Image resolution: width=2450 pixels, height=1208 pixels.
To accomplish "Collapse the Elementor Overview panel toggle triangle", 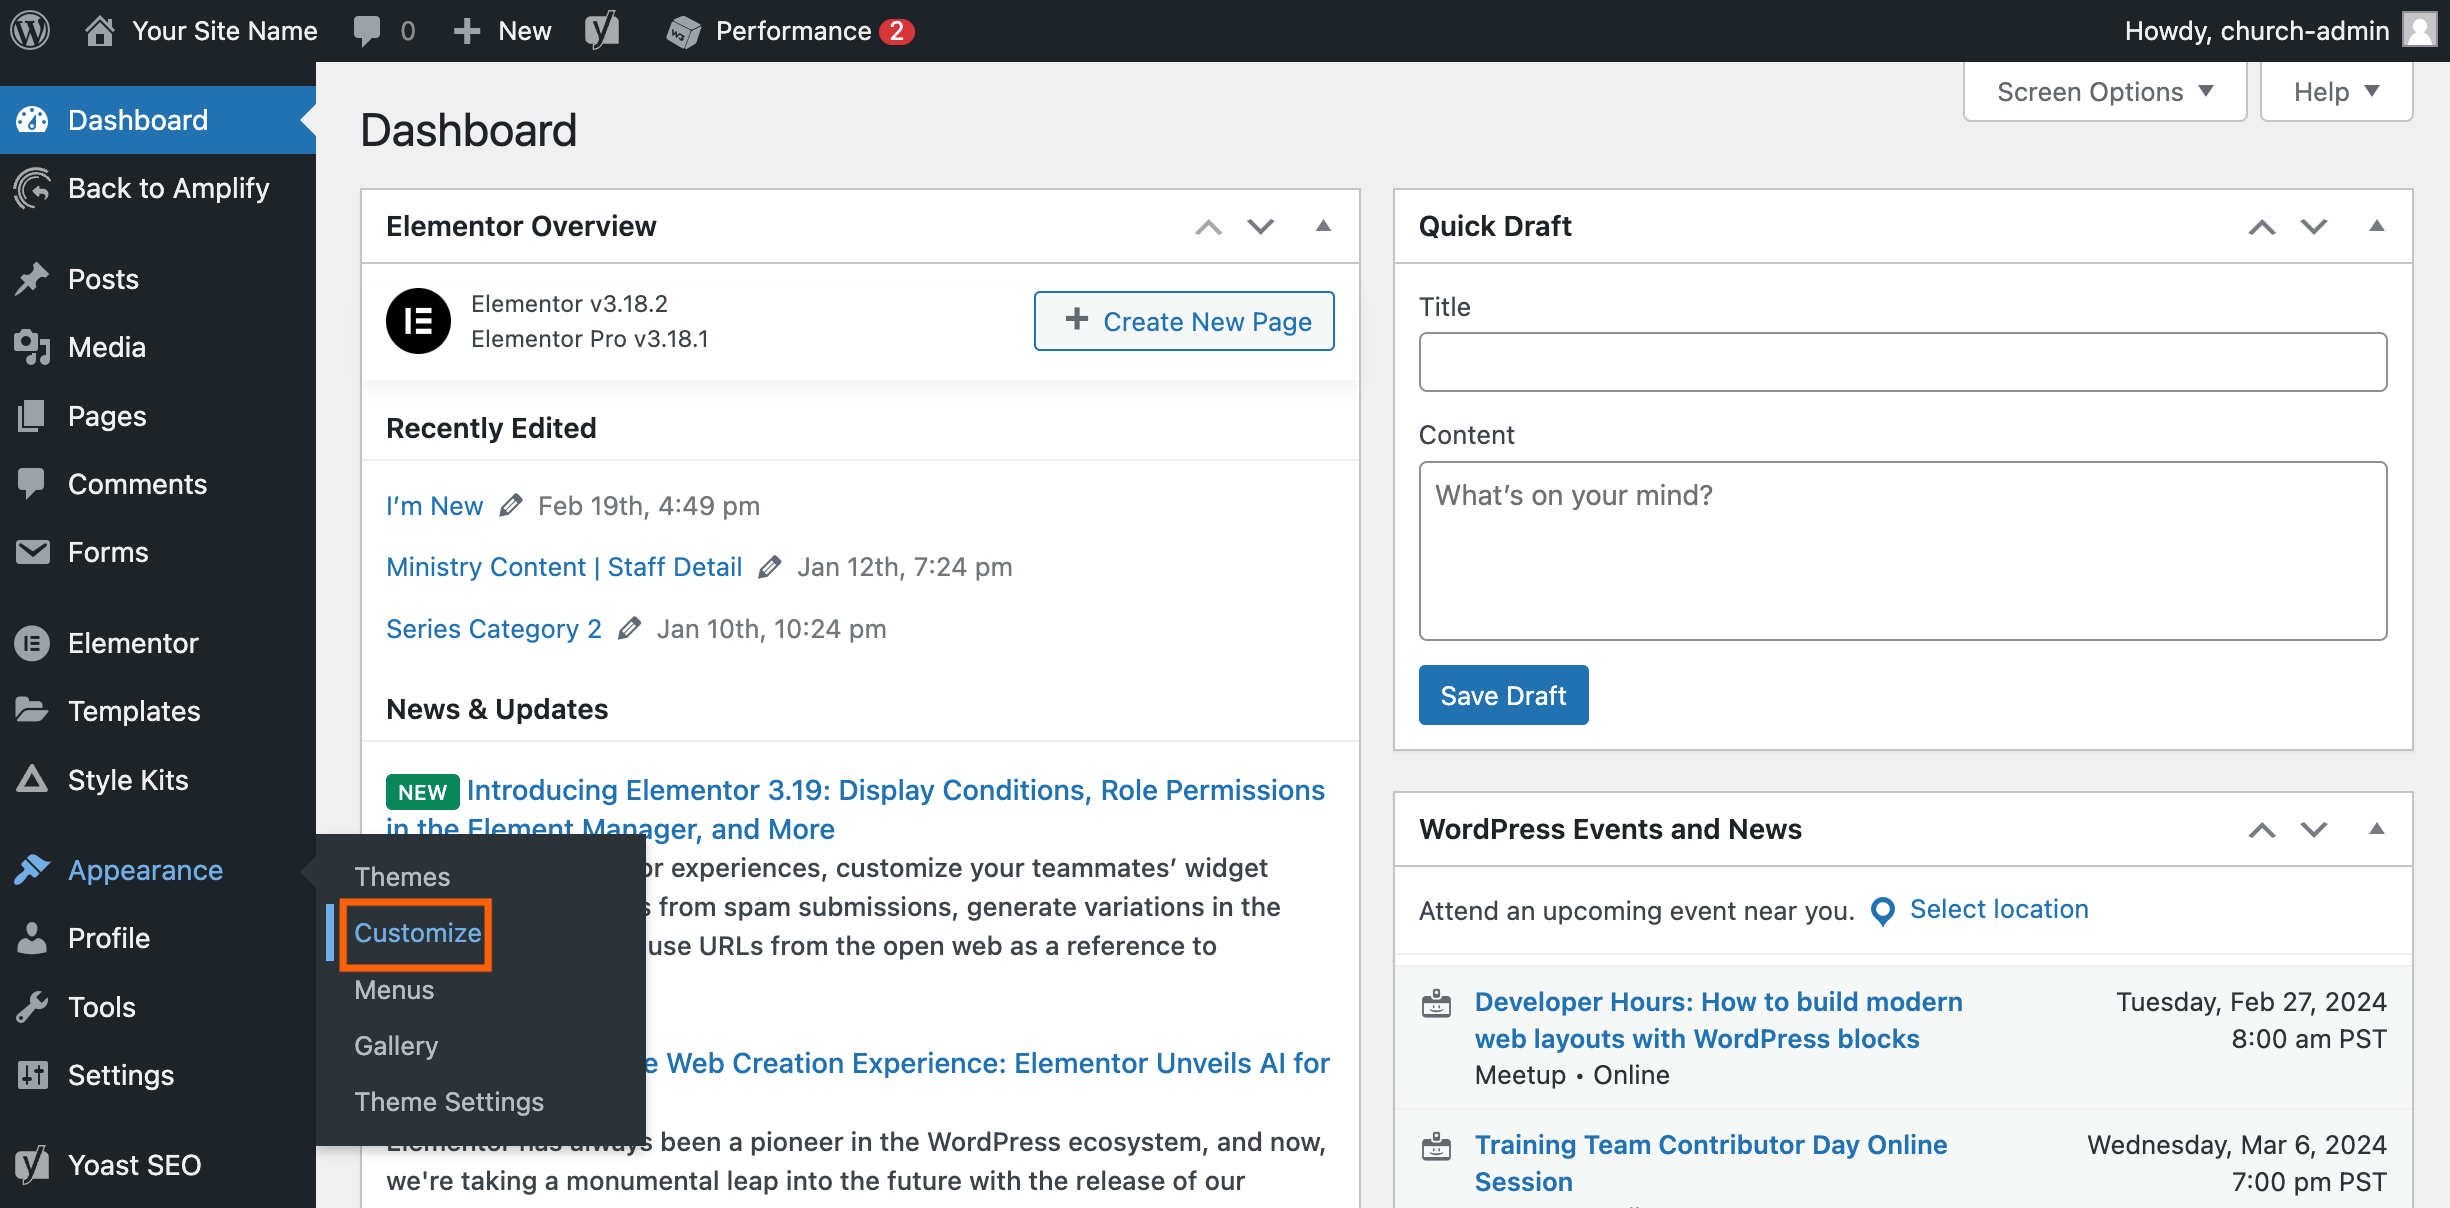I will tap(1323, 226).
